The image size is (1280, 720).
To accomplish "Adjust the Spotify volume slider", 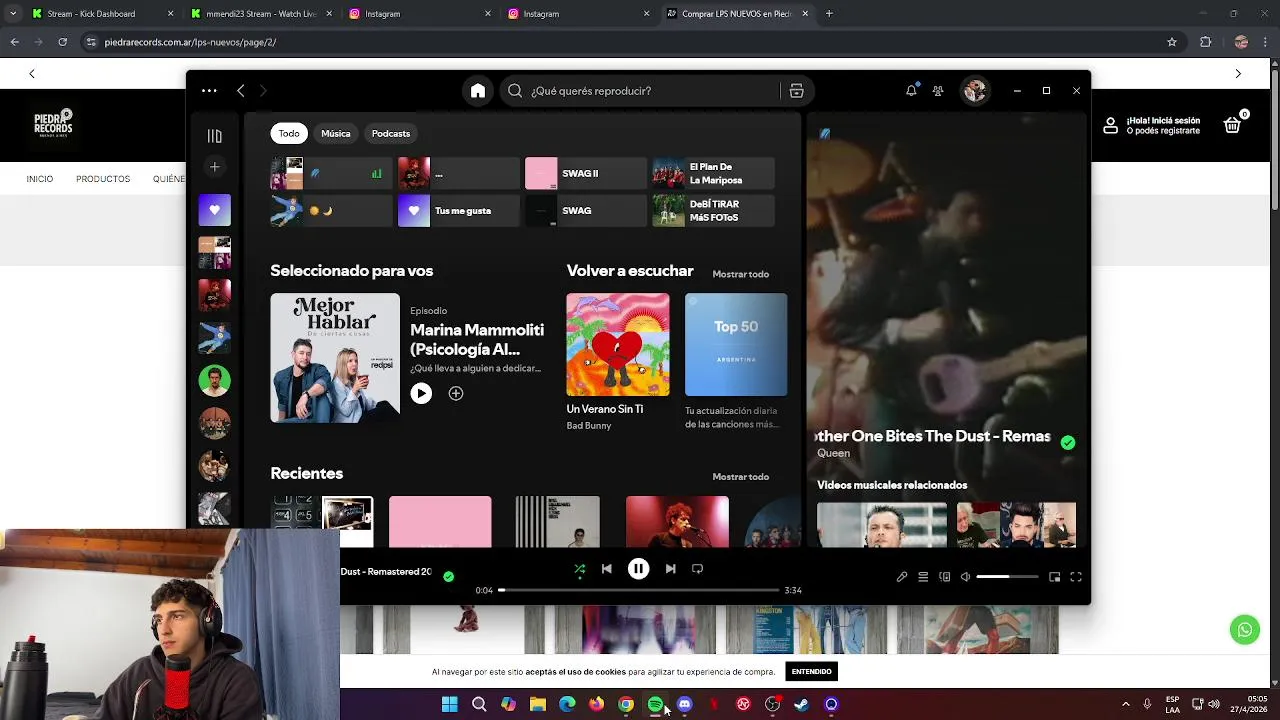I will (x=1007, y=577).
